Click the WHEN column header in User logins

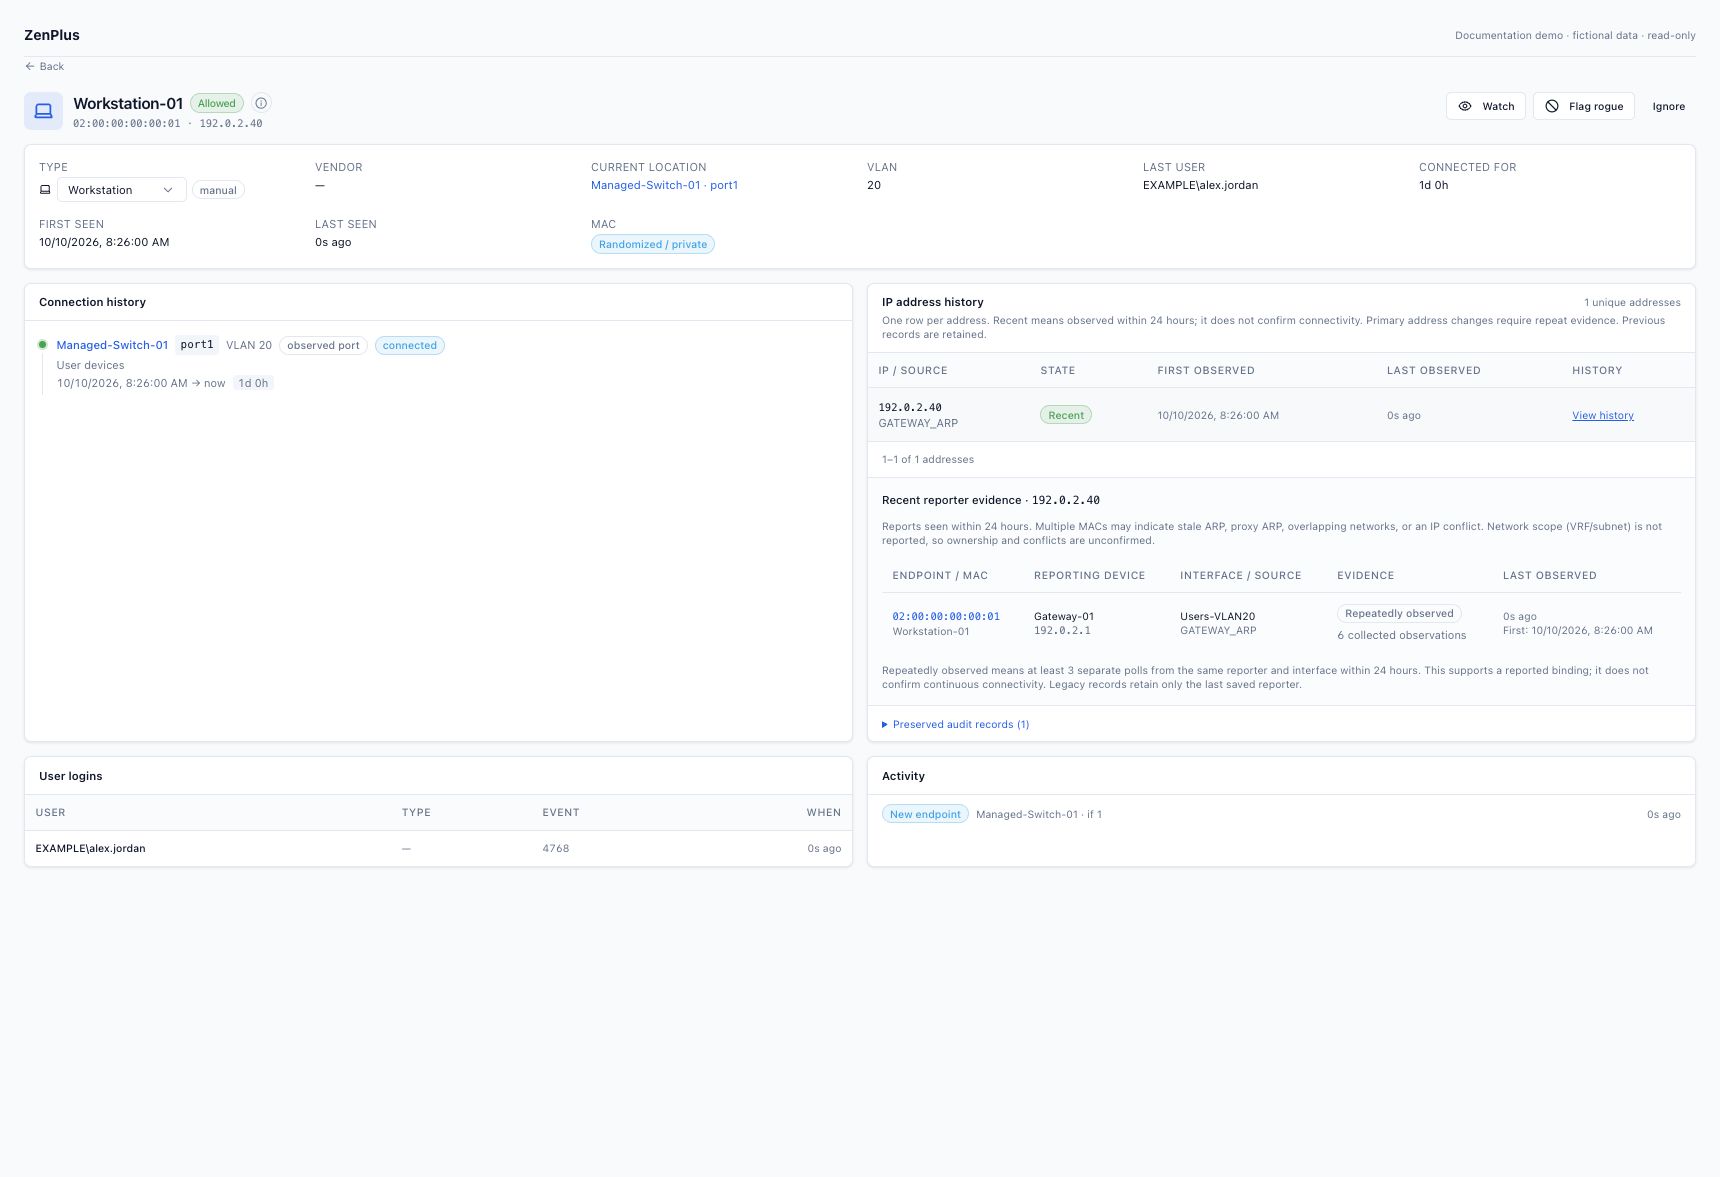[824, 812]
